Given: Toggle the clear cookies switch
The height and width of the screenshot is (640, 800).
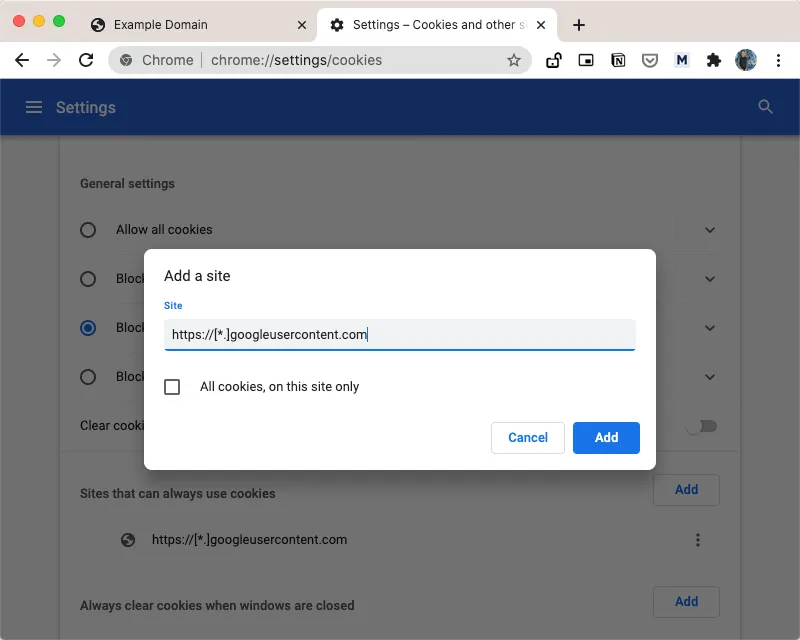Looking at the screenshot, I should [701, 426].
